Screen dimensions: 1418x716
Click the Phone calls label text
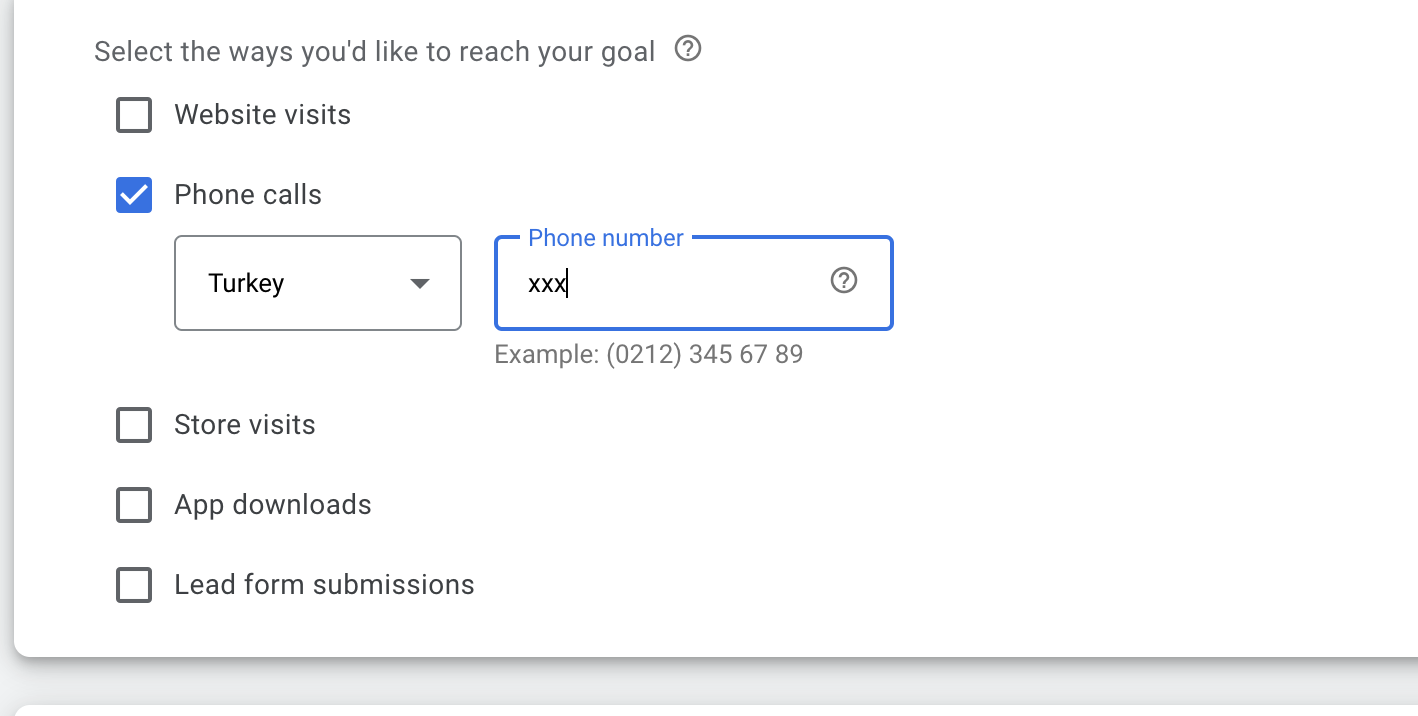248,195
